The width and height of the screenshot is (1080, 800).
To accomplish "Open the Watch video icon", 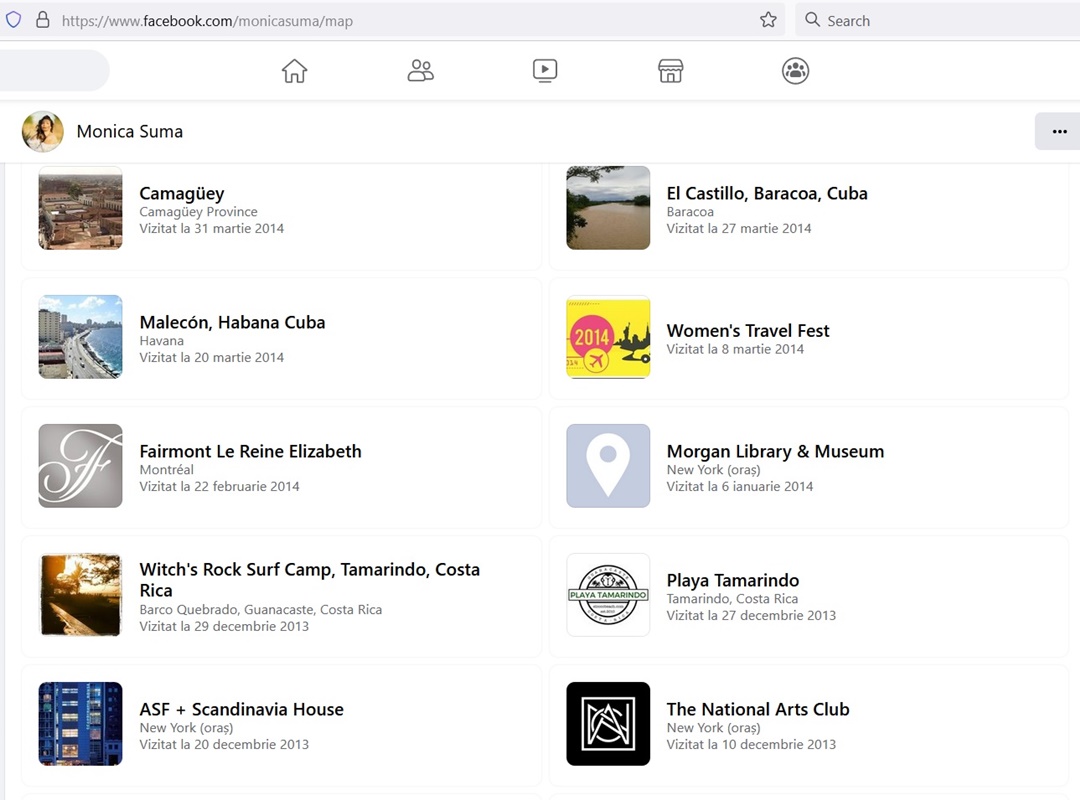I will tap(545, 71).
